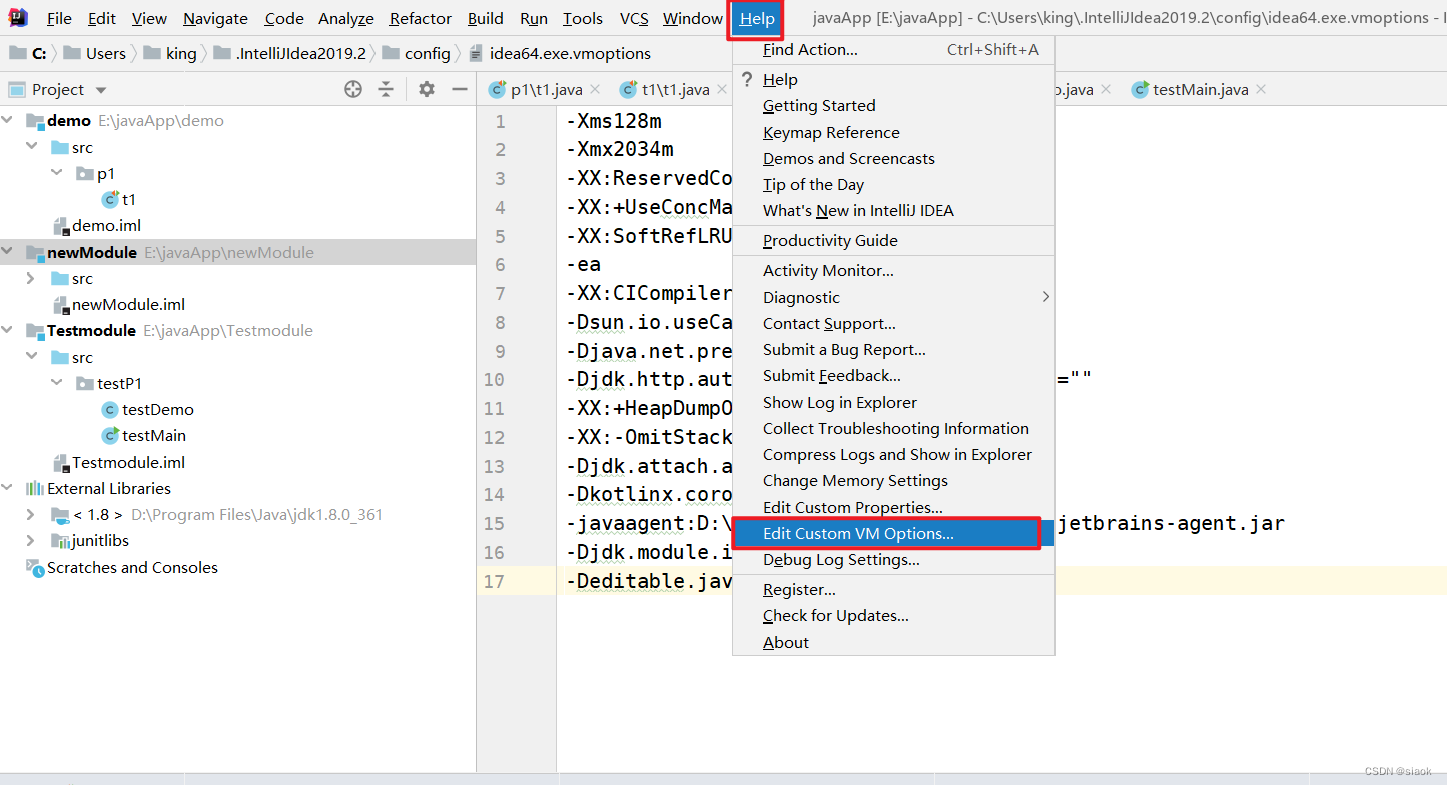
Task: Select Getting Started menu item
Action: pyautogui.click(x=894, y=105)
